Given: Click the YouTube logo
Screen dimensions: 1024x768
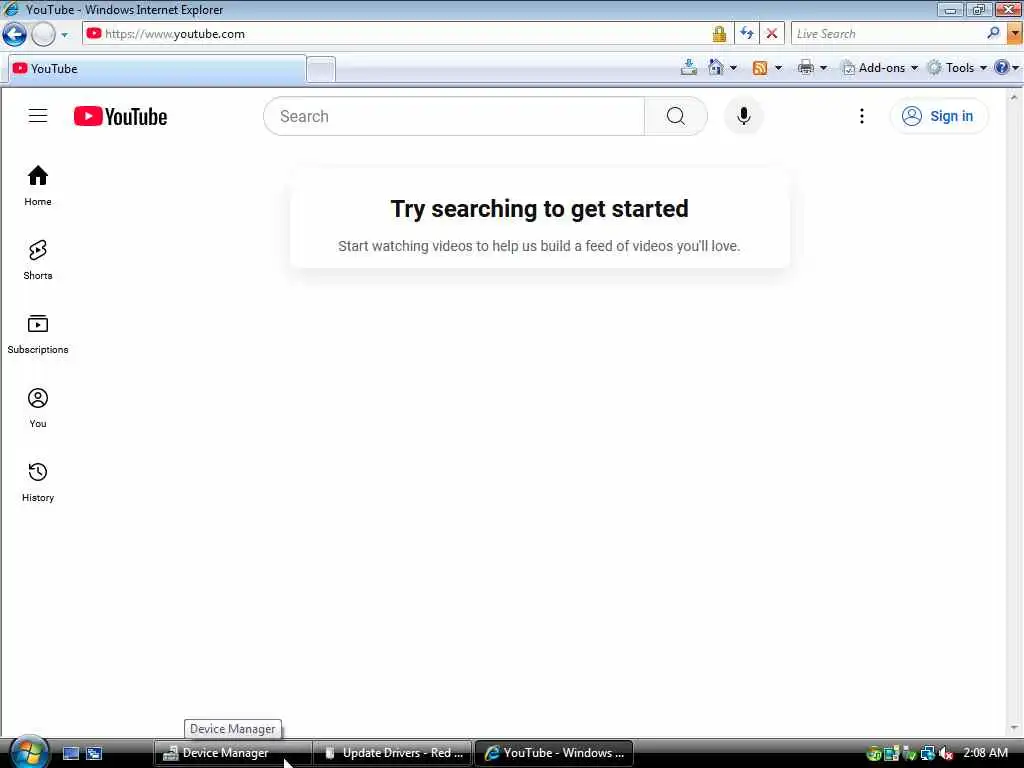Looking at the screenshot, I should [120, 116].
